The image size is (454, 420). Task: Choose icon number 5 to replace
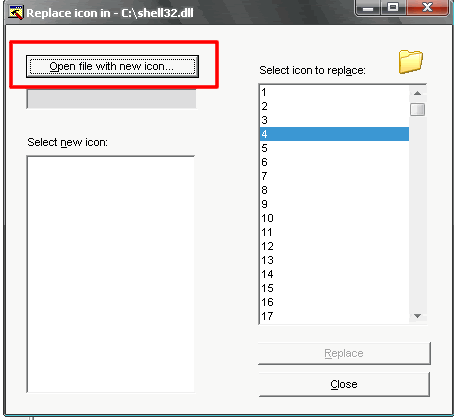coord(334,148)
